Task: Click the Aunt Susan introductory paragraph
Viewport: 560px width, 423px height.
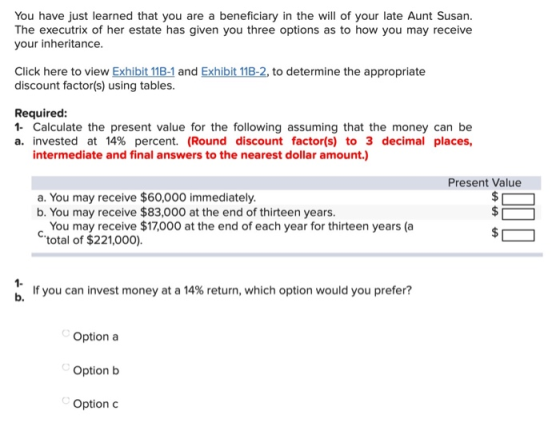Action: (x=243, y=30)
